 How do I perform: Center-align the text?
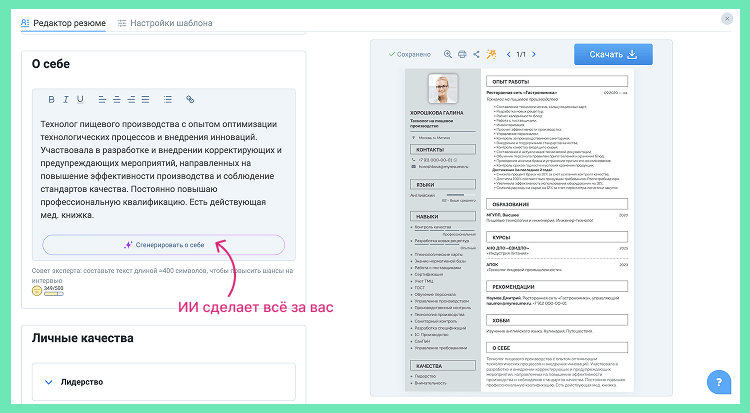(x=116, y=100)
